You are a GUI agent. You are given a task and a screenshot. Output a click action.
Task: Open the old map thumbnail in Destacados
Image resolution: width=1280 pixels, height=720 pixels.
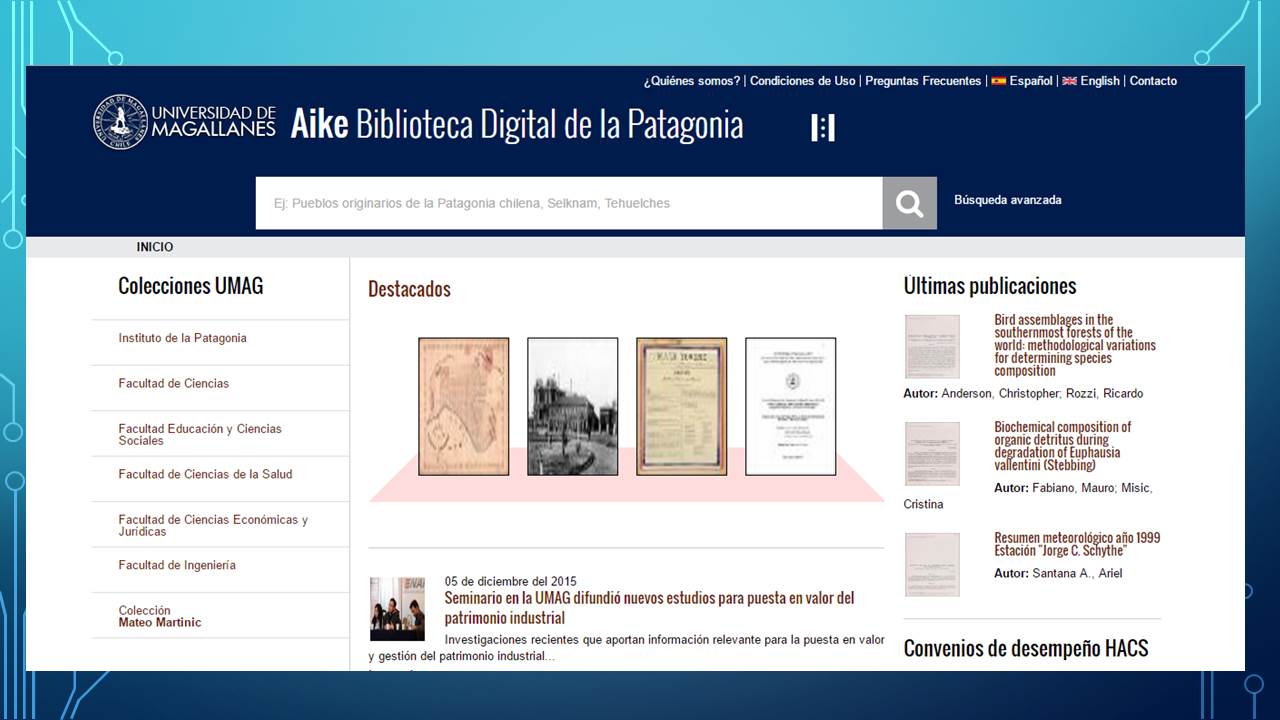[x=463, y=406]
